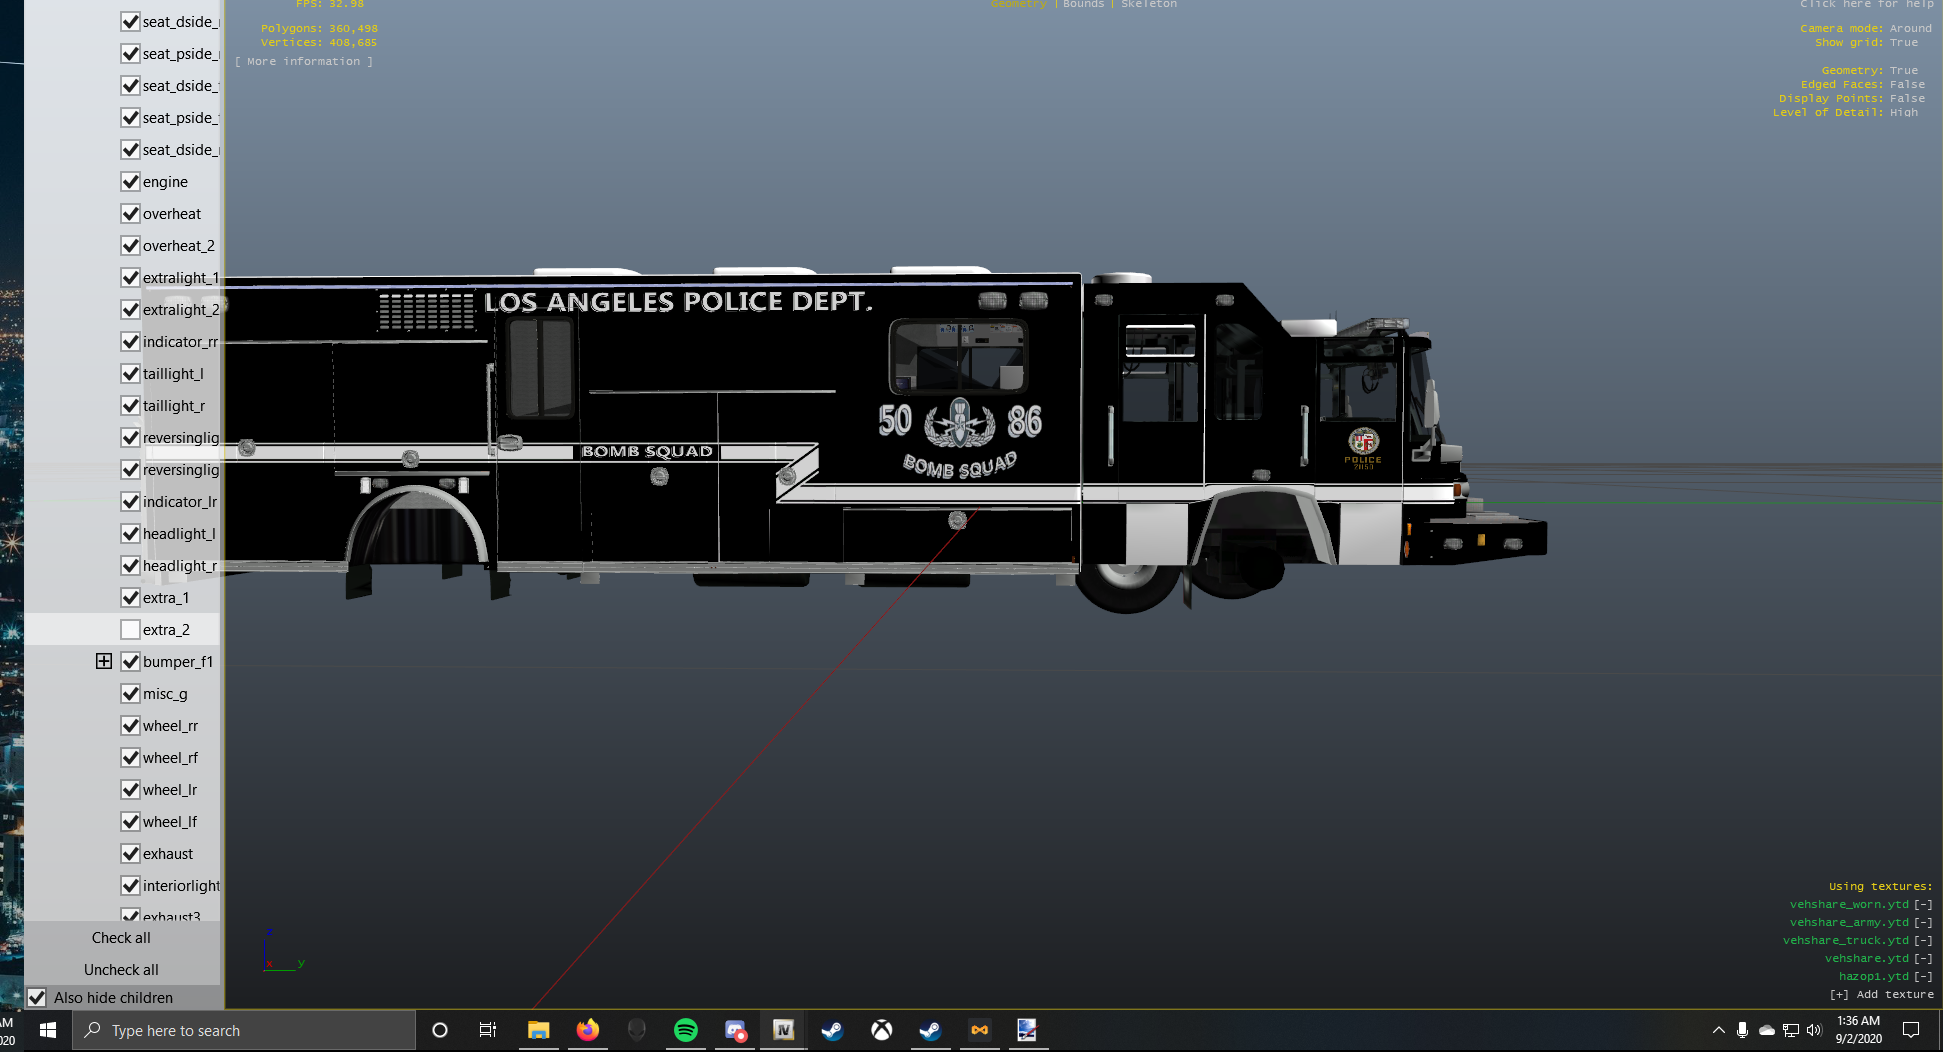The image size is (1943, 1052).
Task: Click the Check all button
Action: pyautogui.click(x=121, y=938)
